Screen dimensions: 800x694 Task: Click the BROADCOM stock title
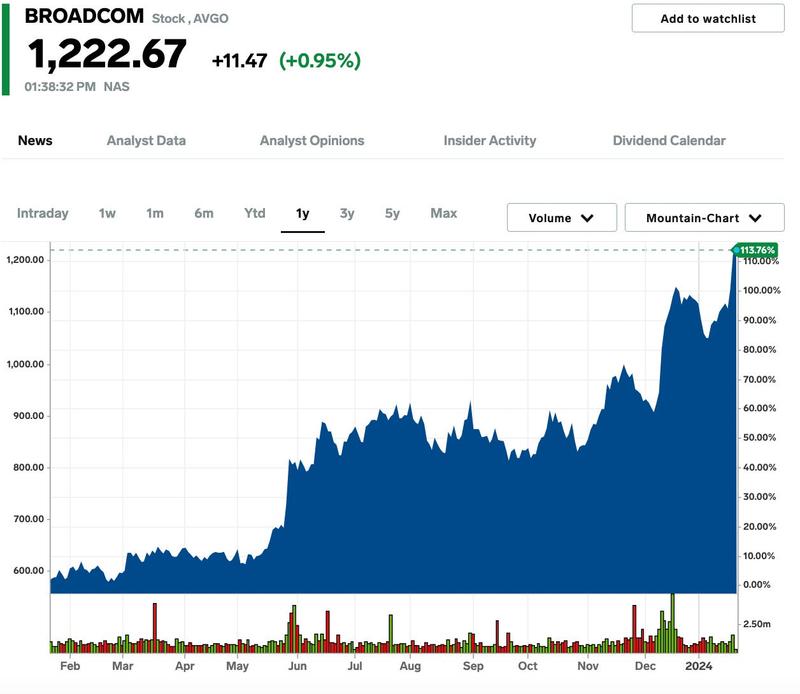84,16
